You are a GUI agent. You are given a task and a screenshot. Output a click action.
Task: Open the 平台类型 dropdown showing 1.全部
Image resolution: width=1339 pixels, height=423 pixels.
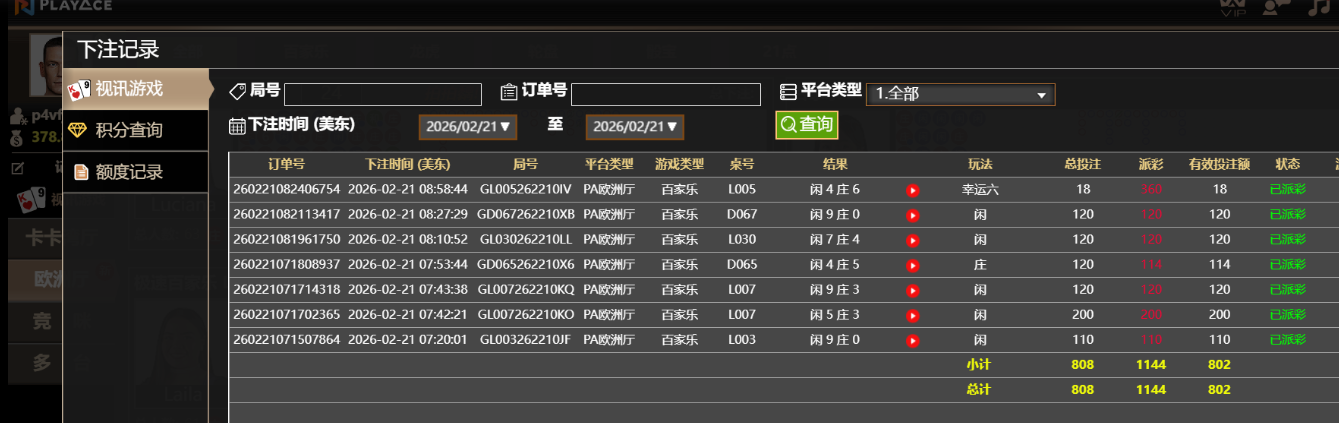[x=960, y=94]
